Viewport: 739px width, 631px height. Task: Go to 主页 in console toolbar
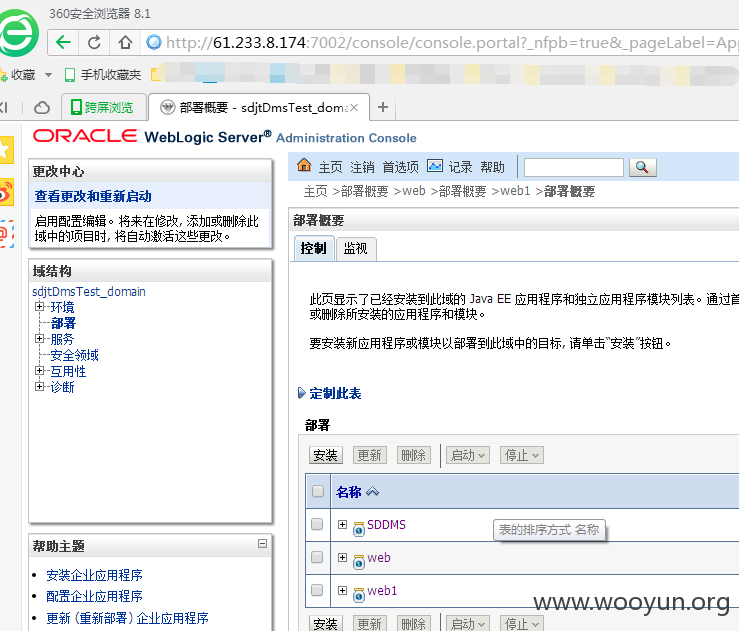coord(330,167)
